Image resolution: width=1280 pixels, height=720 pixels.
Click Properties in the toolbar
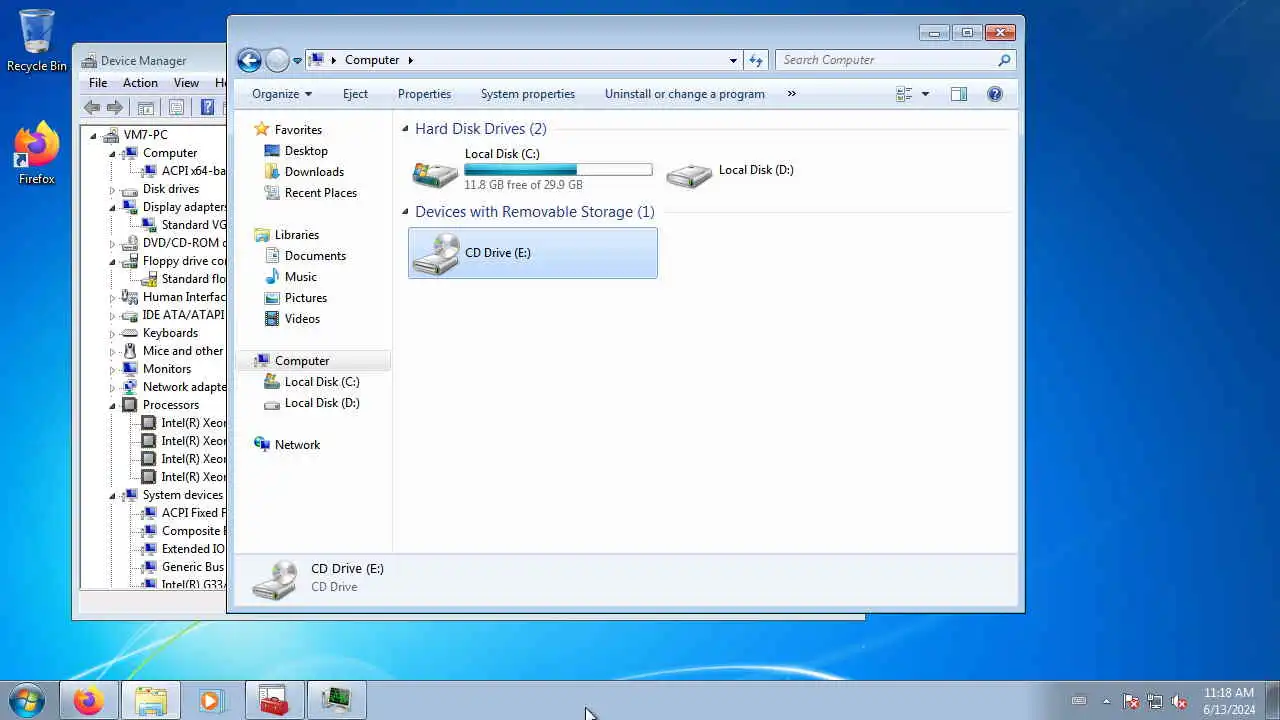coord(424,94)
